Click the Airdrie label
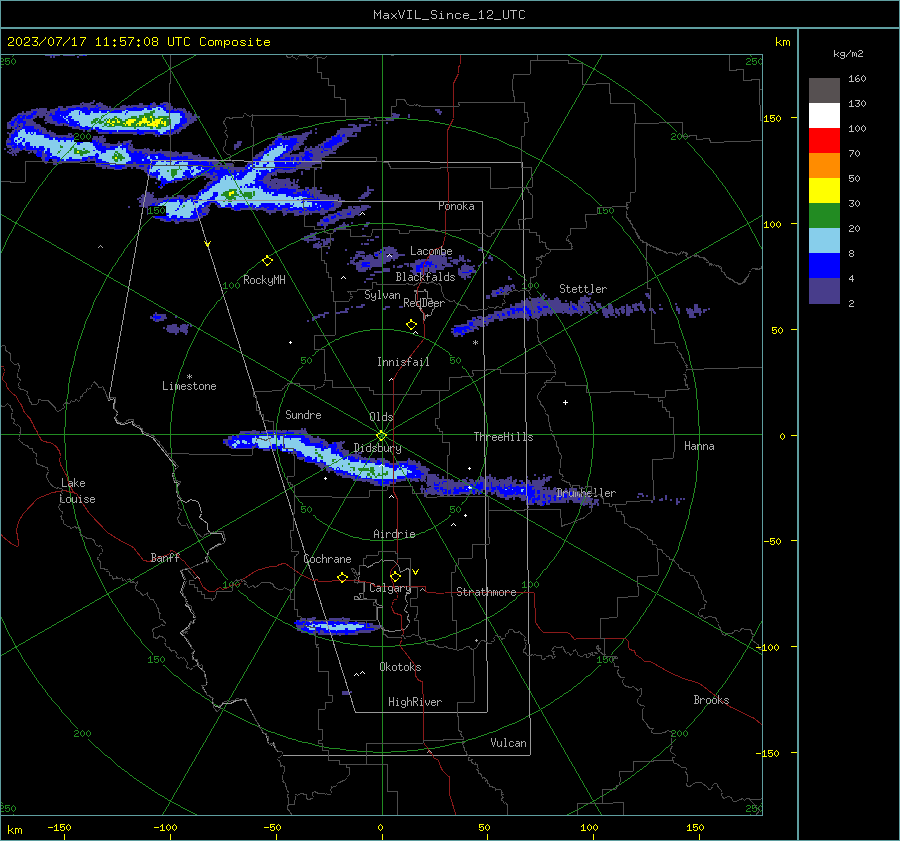The image size is (900, 841). (394, 534)
